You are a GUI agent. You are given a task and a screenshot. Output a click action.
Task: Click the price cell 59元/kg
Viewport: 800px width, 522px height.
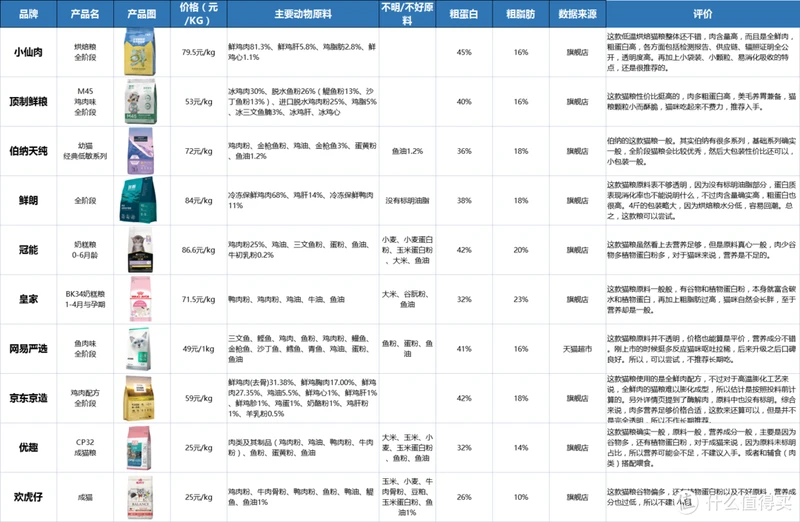(x=199, y=398)
